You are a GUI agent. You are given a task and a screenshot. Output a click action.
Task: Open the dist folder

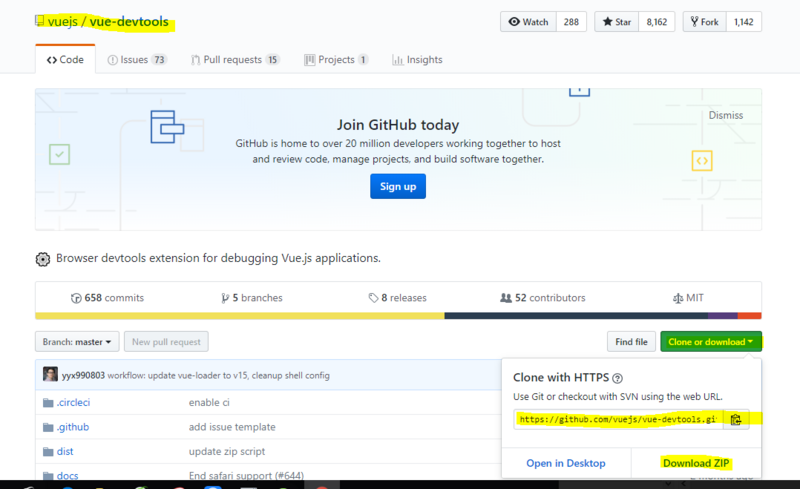[x=65, y=451]
